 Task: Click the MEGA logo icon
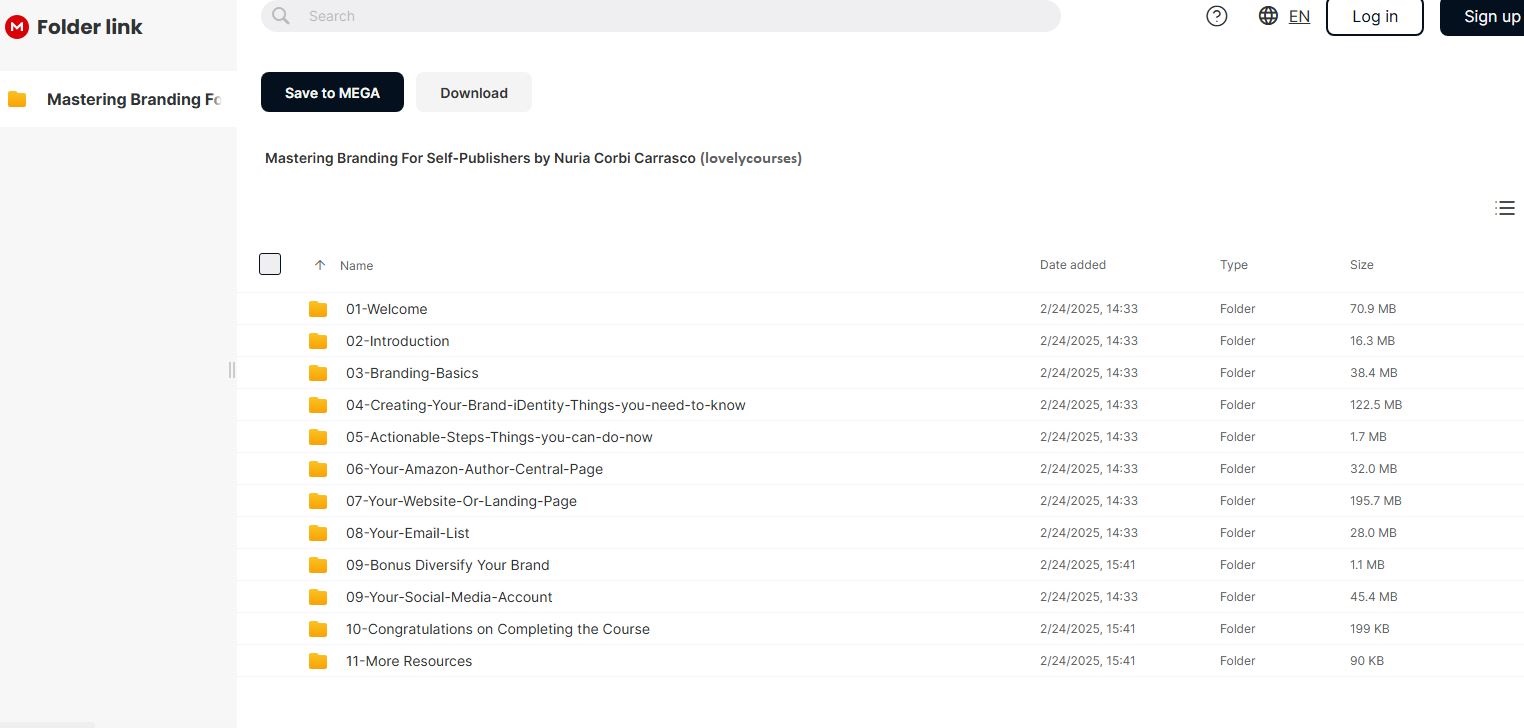coord(16,28)
